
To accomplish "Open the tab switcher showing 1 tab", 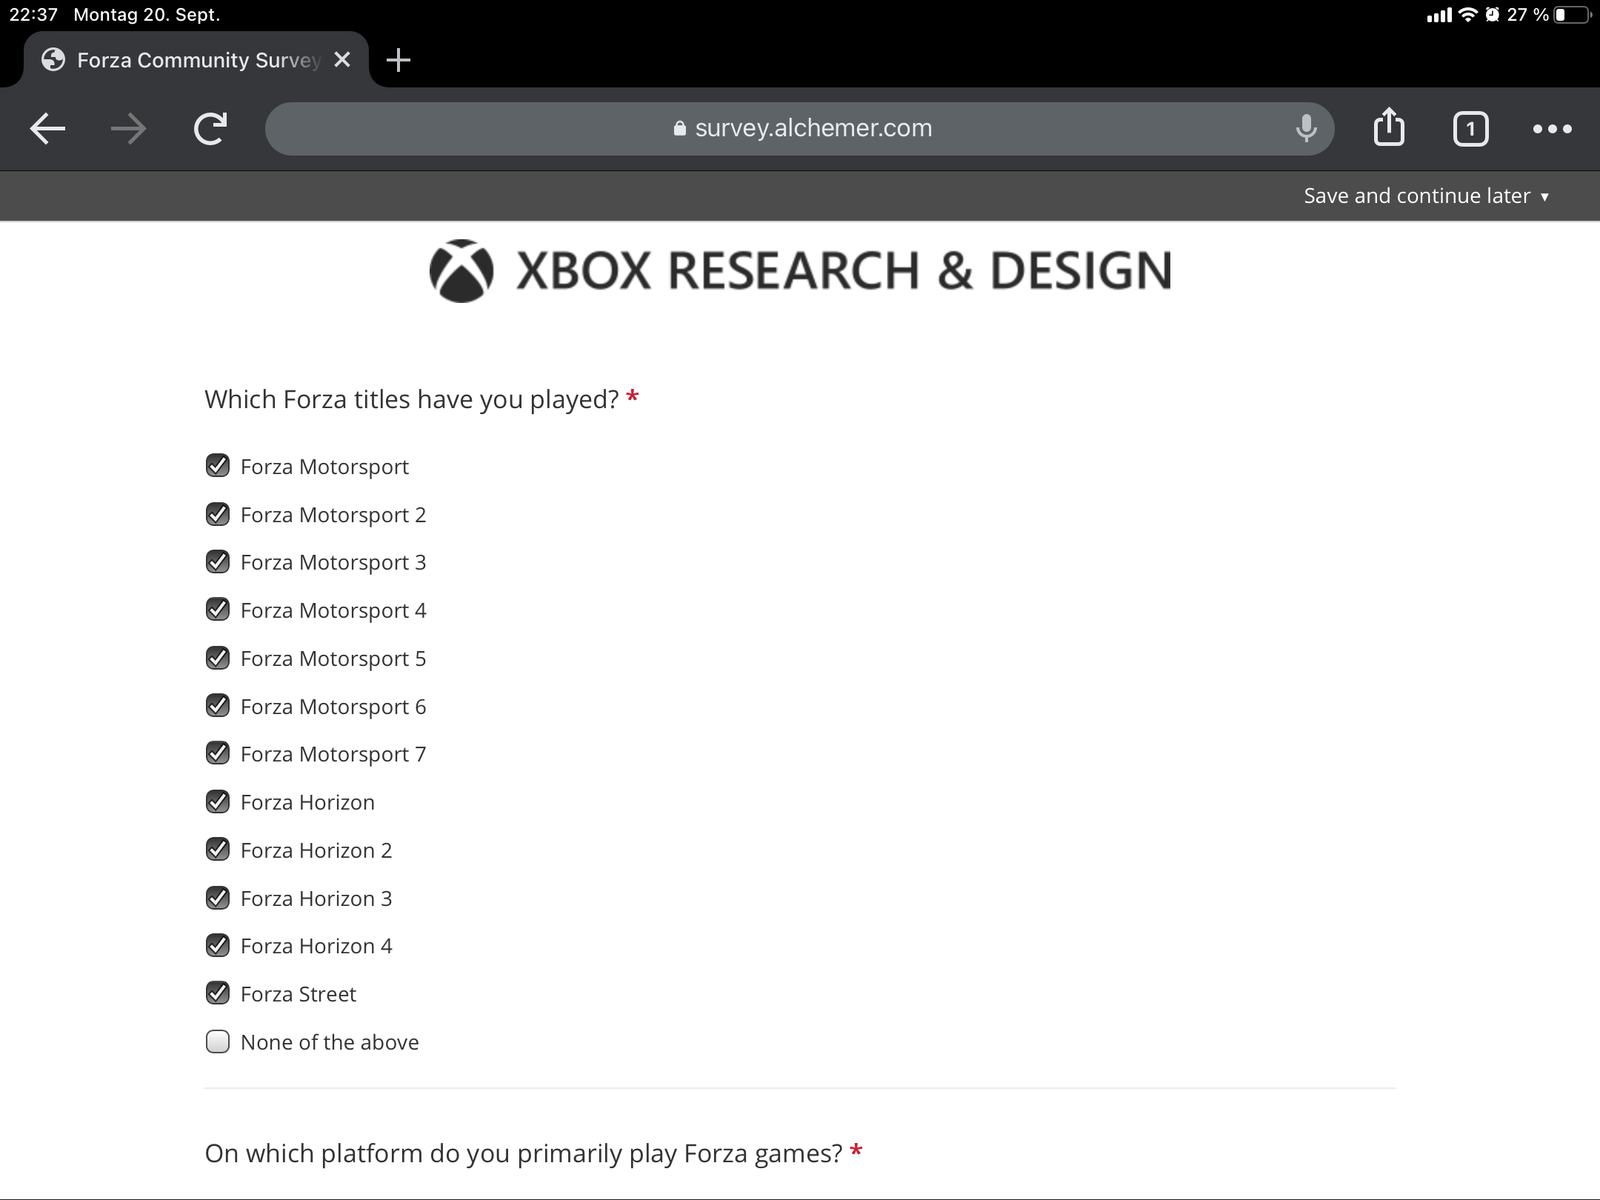I will pyautogui.click(x=1470, y=128).
